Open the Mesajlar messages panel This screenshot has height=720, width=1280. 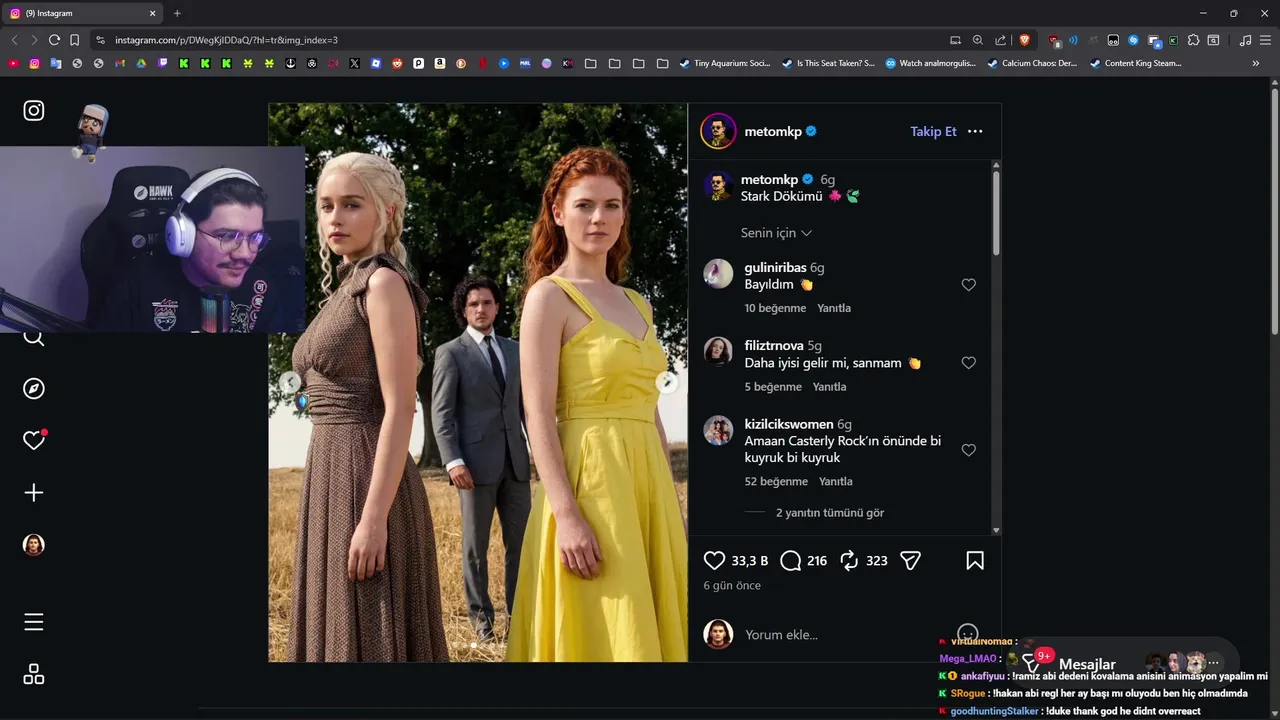click(1087, 664)
